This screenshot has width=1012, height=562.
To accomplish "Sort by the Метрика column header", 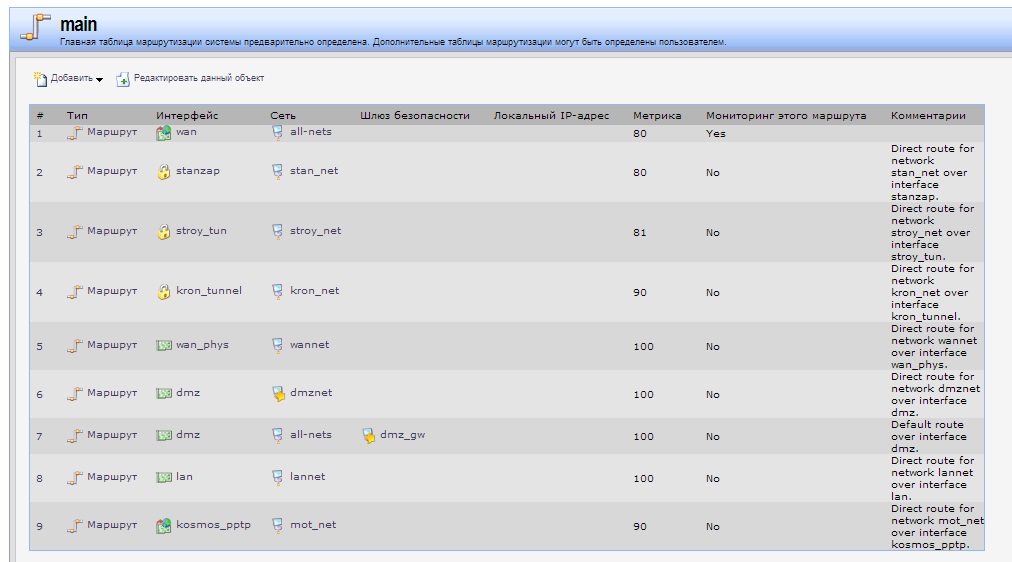I will coord(657,115).
